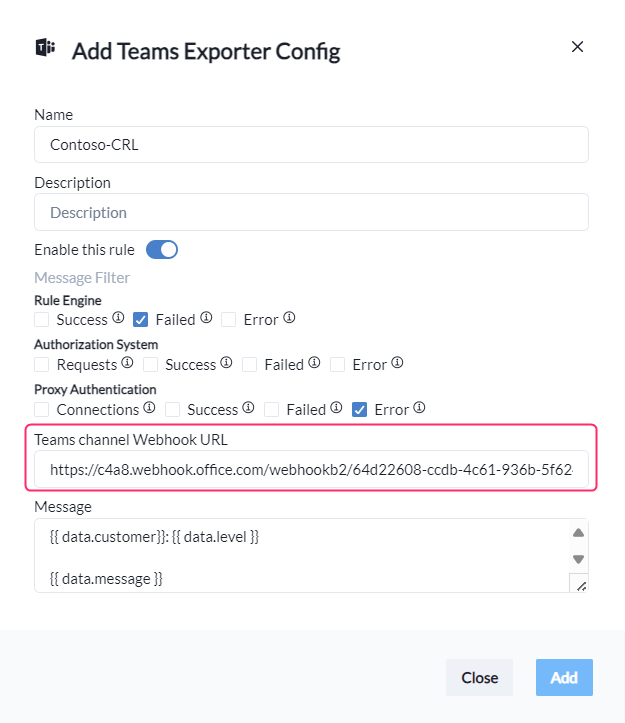This screenshot has width=625, height=723.
Task: Click info icon beside Proxy Authentication Error
Action: [420, 409]
